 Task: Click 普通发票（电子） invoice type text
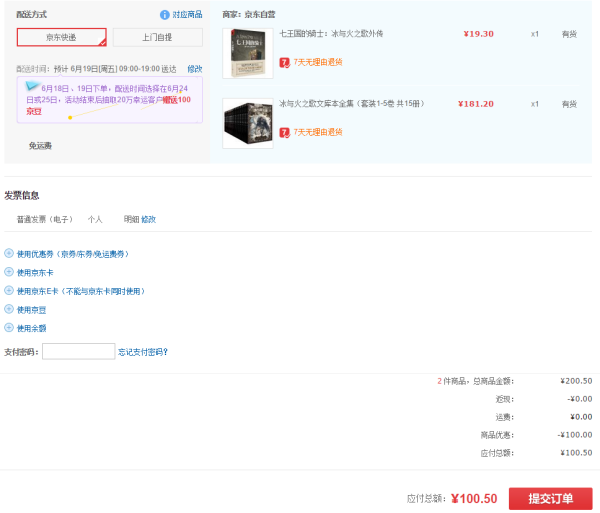tap(45, 219)
